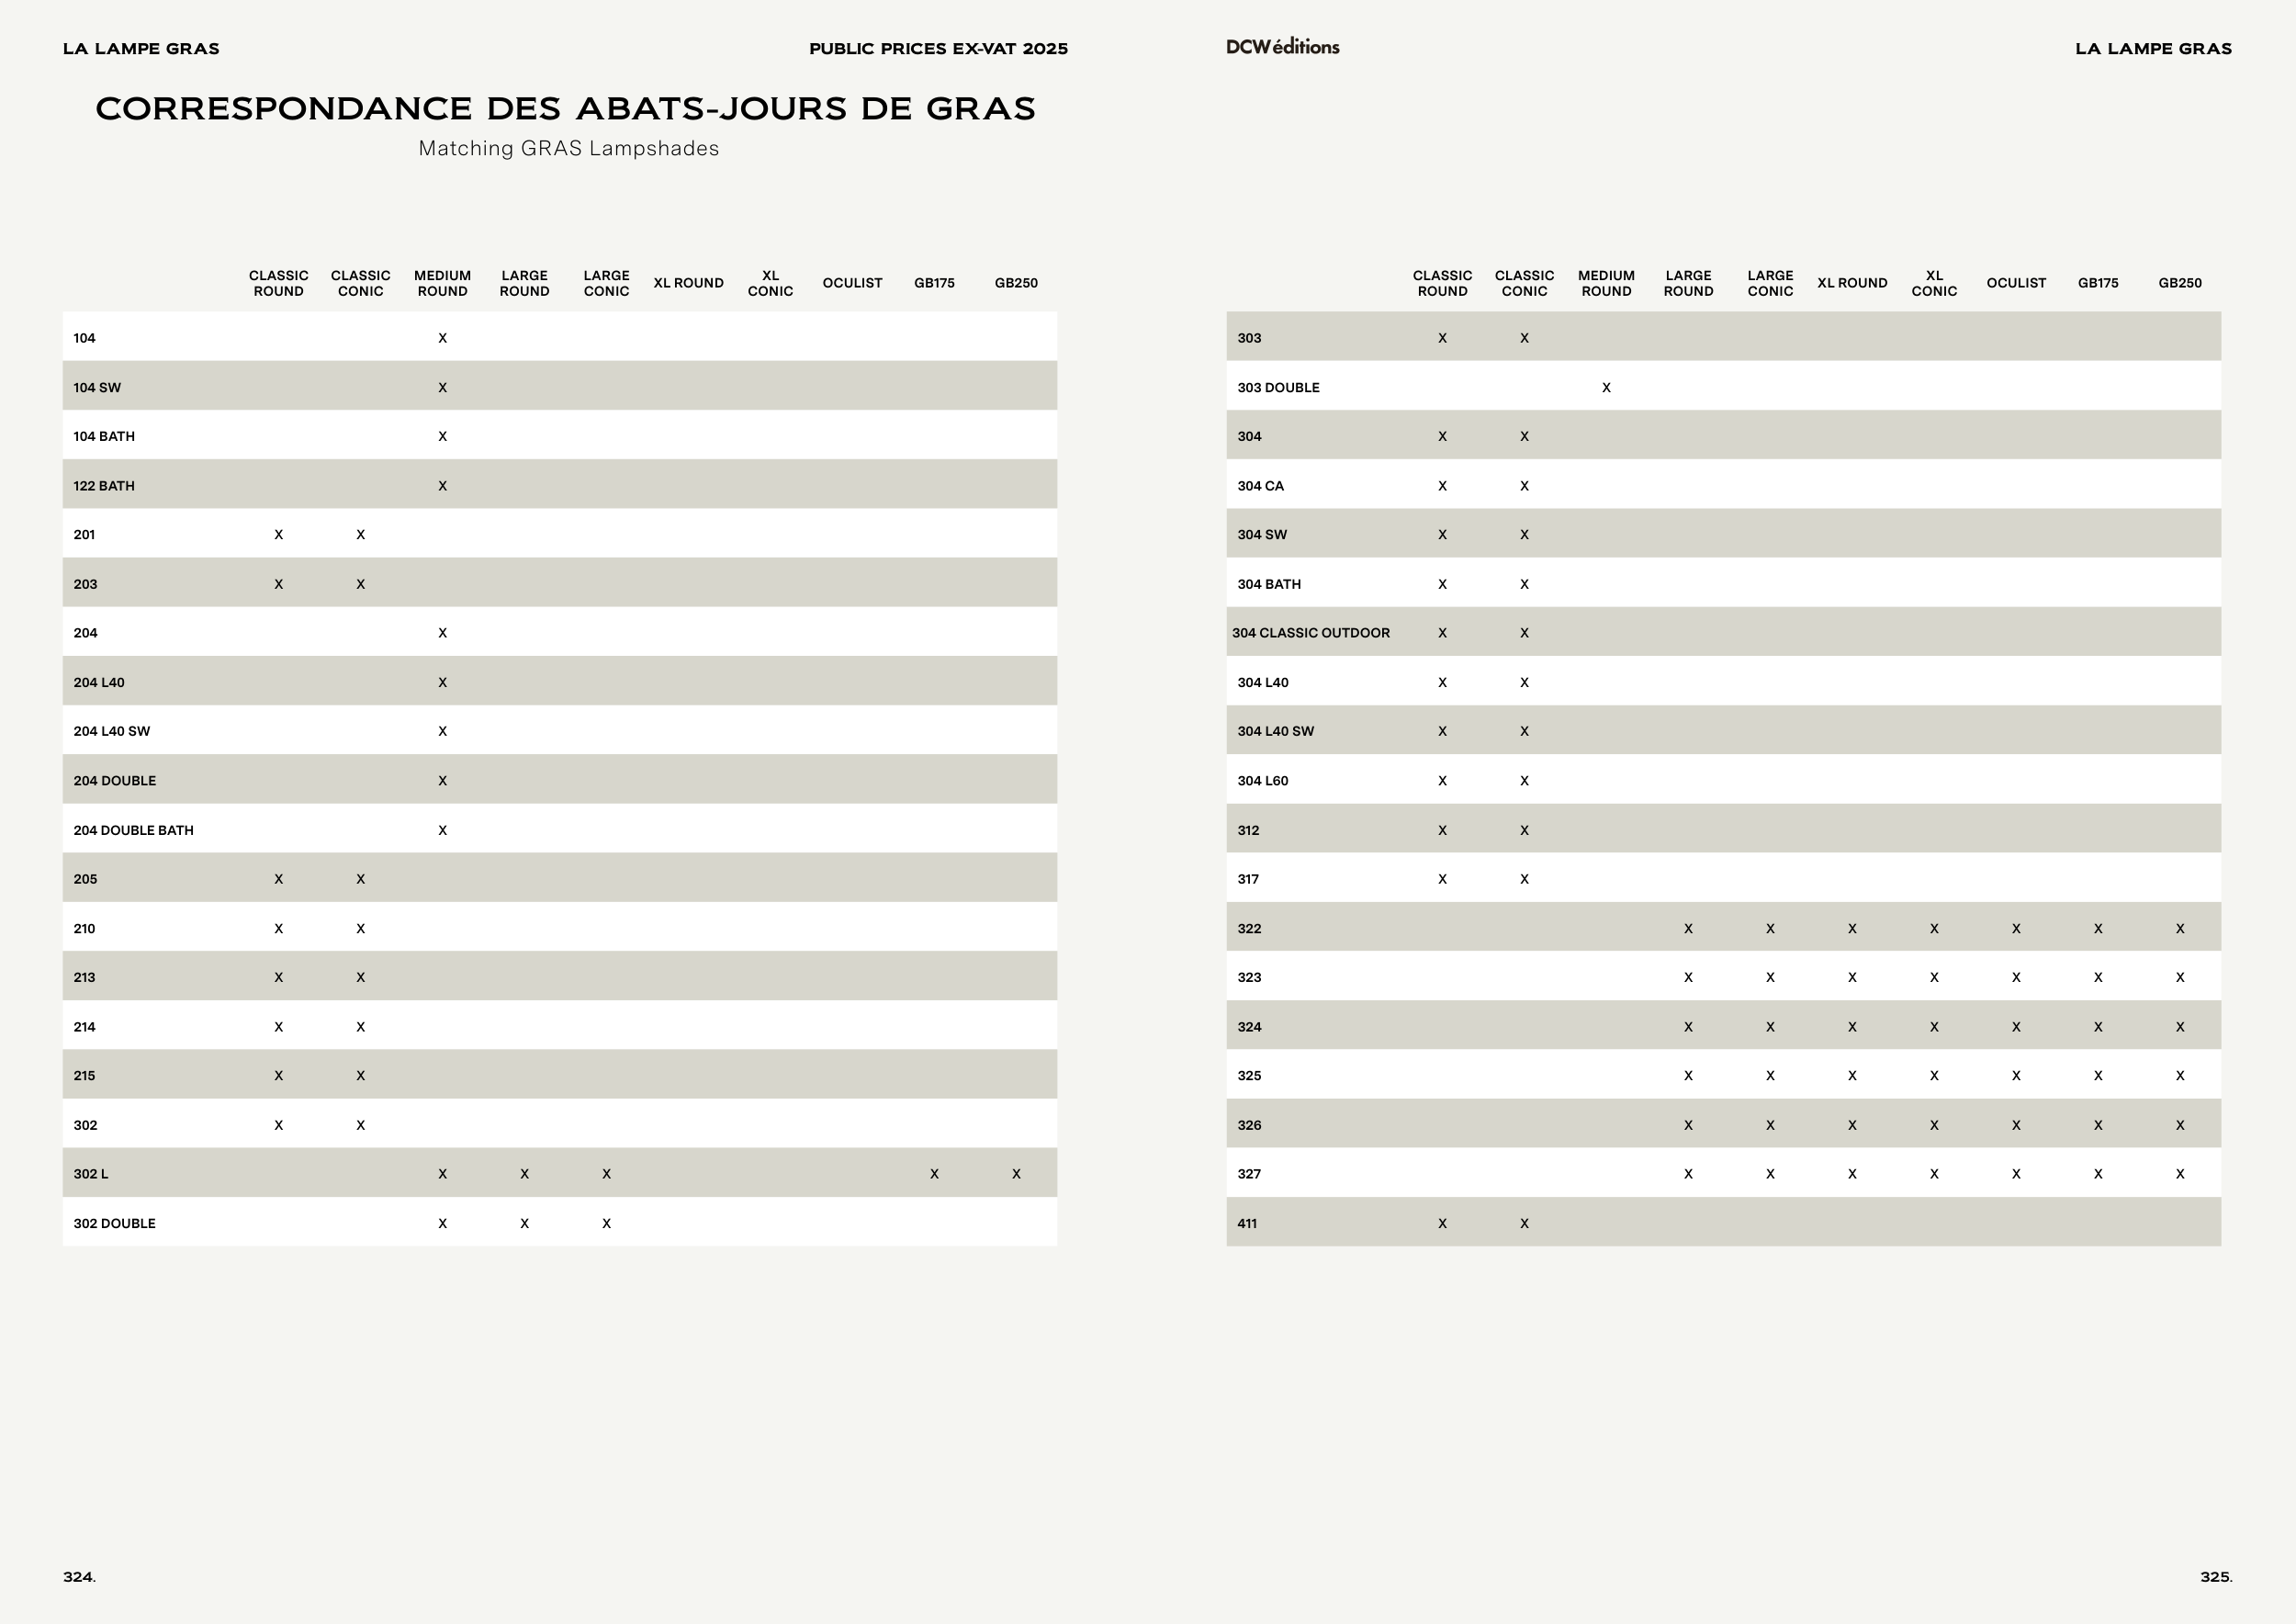Select the "304 CLASSIC OUTDOOR" row label

click(1310, 633)
